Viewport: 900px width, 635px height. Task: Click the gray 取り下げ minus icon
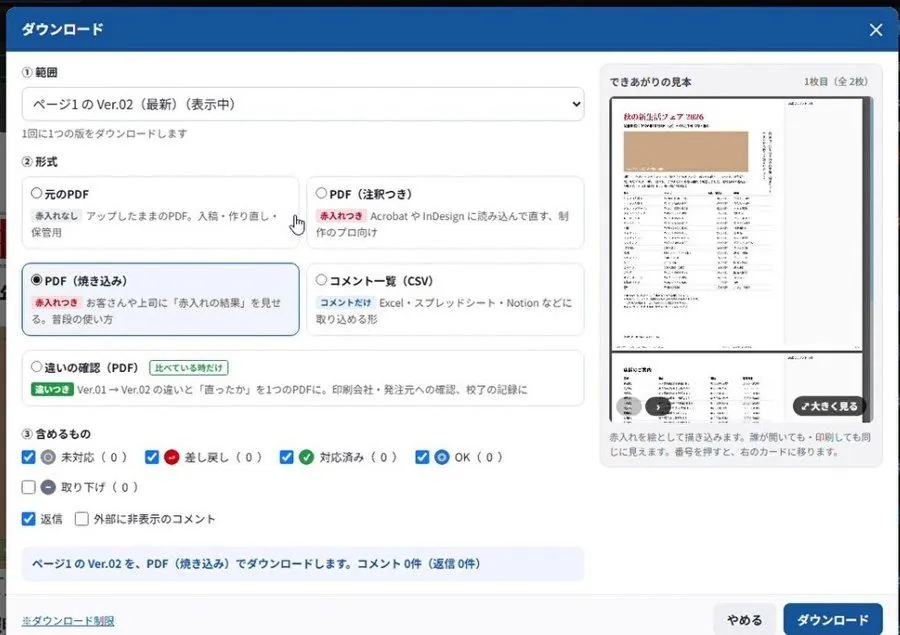click(x=48, y=487)
